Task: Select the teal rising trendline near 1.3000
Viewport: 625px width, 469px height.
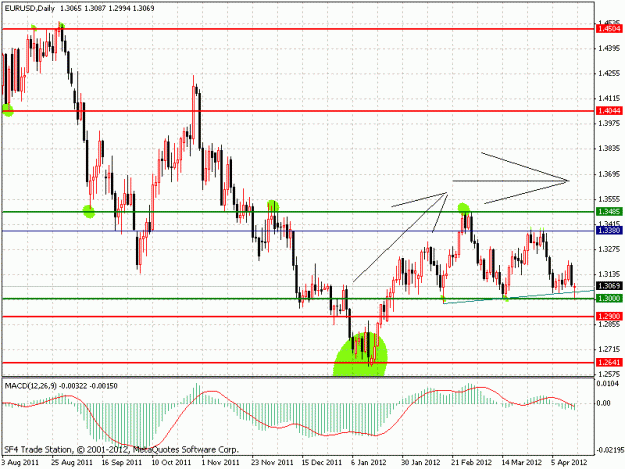Action: click(x=518, y=297)
